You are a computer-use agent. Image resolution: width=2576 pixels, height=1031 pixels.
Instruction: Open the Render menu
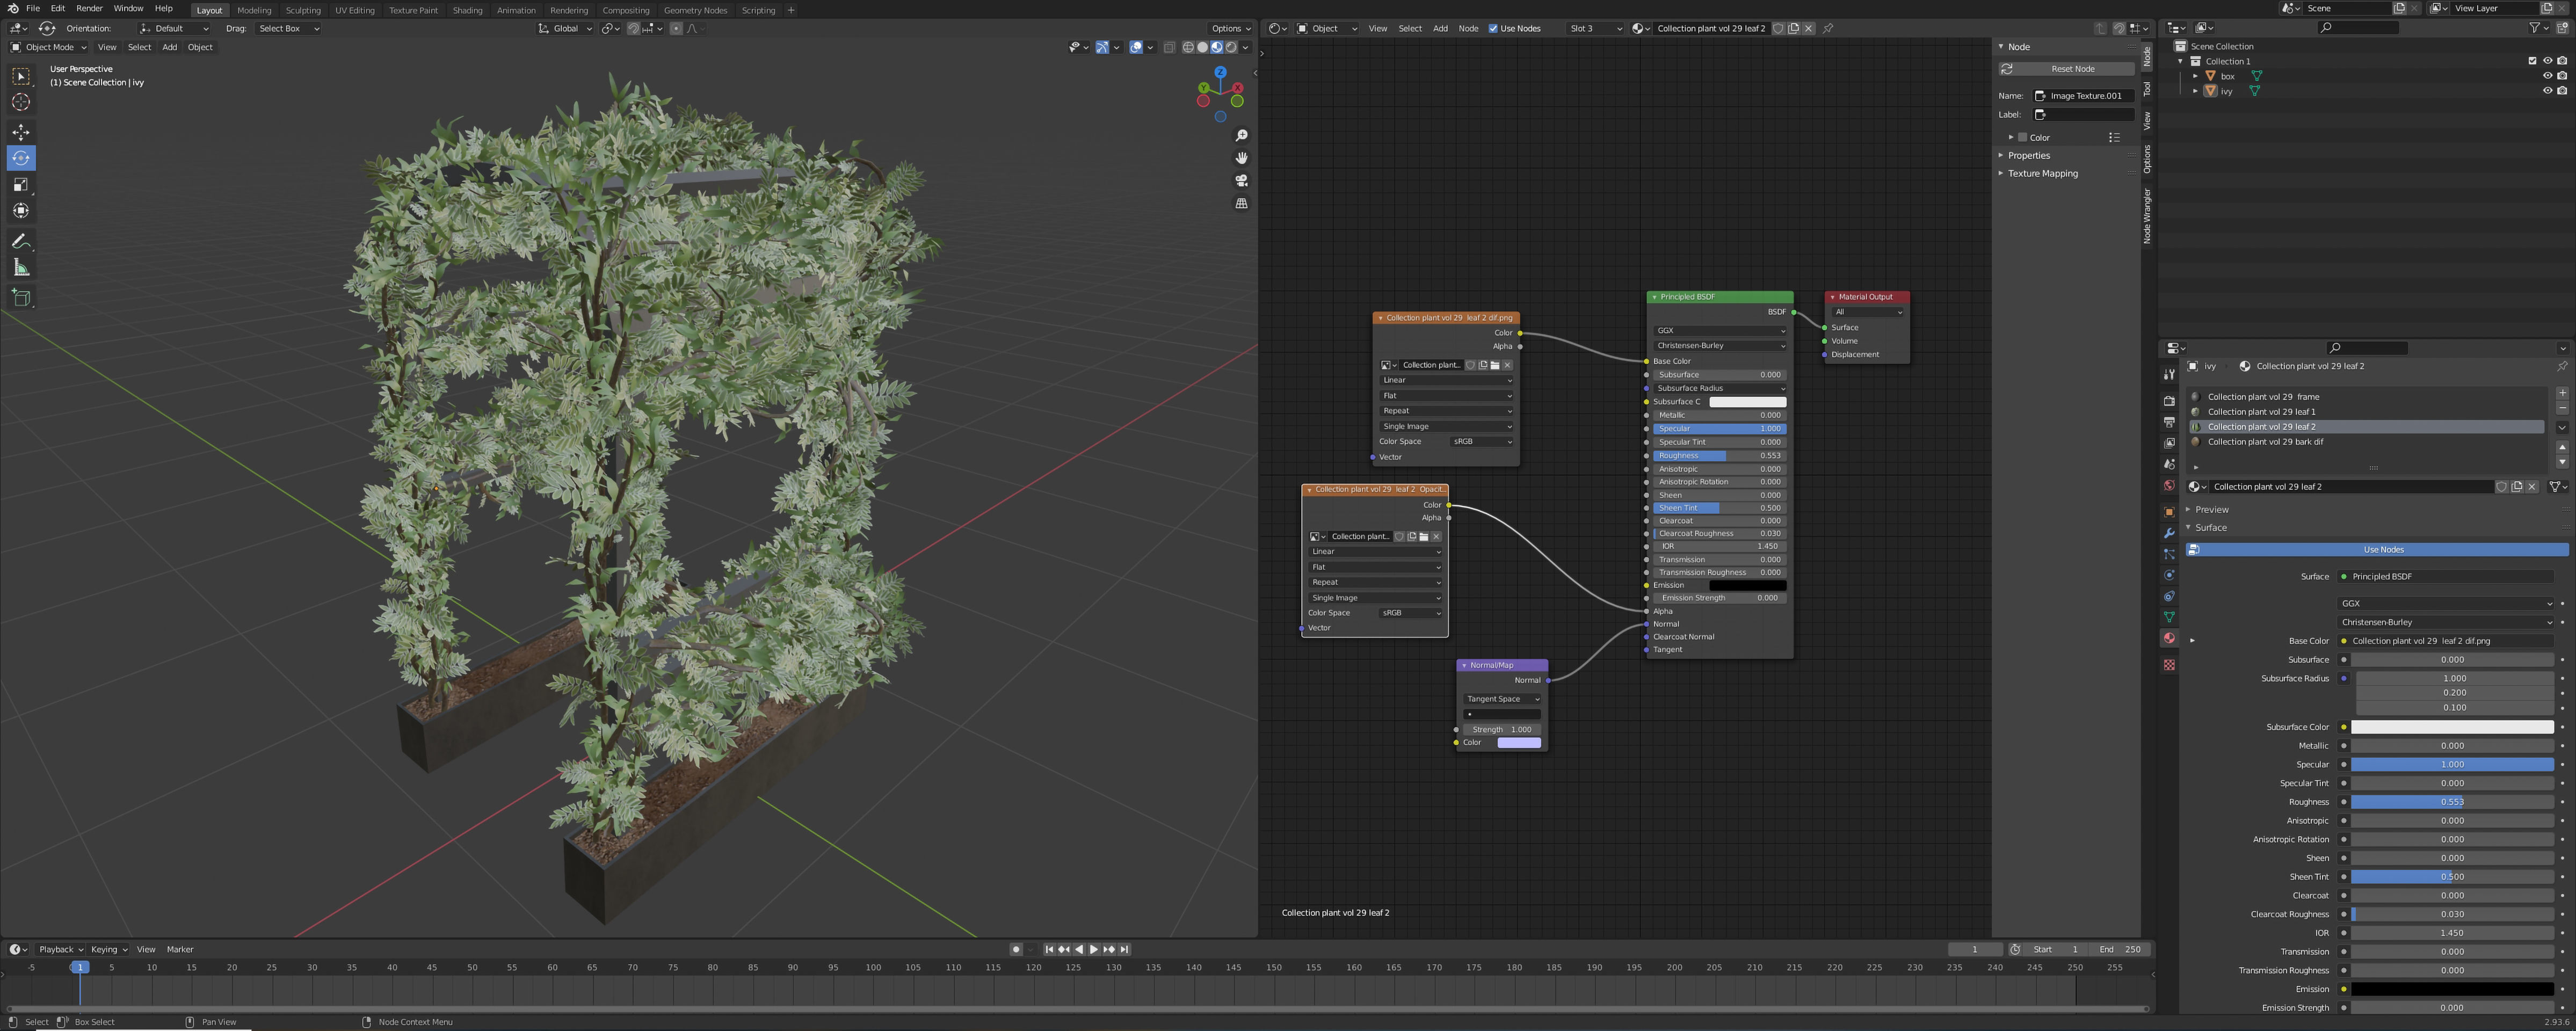coord(89,9)
